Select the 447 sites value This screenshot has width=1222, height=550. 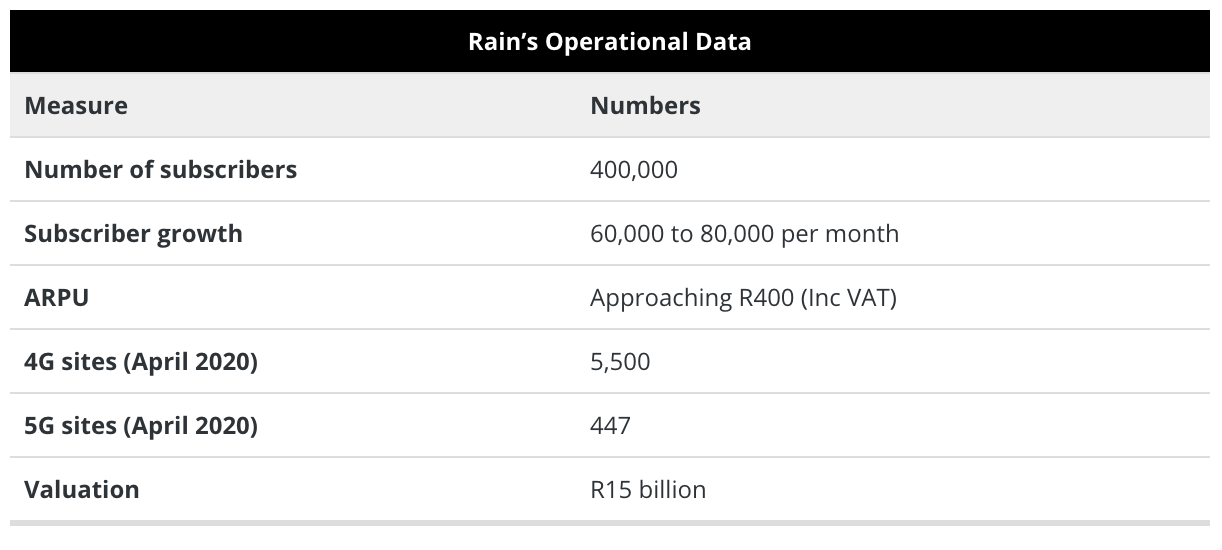coord(610,425)
